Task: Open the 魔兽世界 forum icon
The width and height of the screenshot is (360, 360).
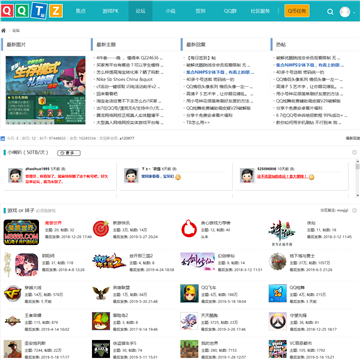Action: tap(21, 232)
